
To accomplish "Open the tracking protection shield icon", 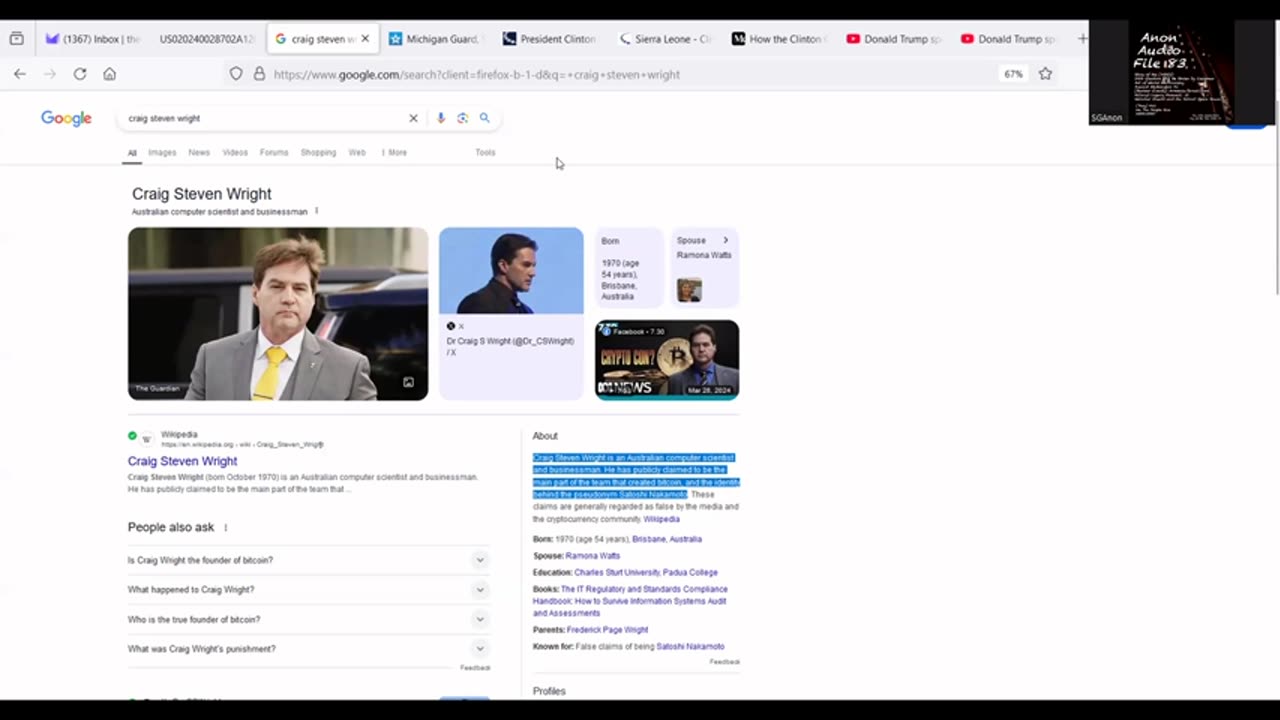I will pos(236,74).
